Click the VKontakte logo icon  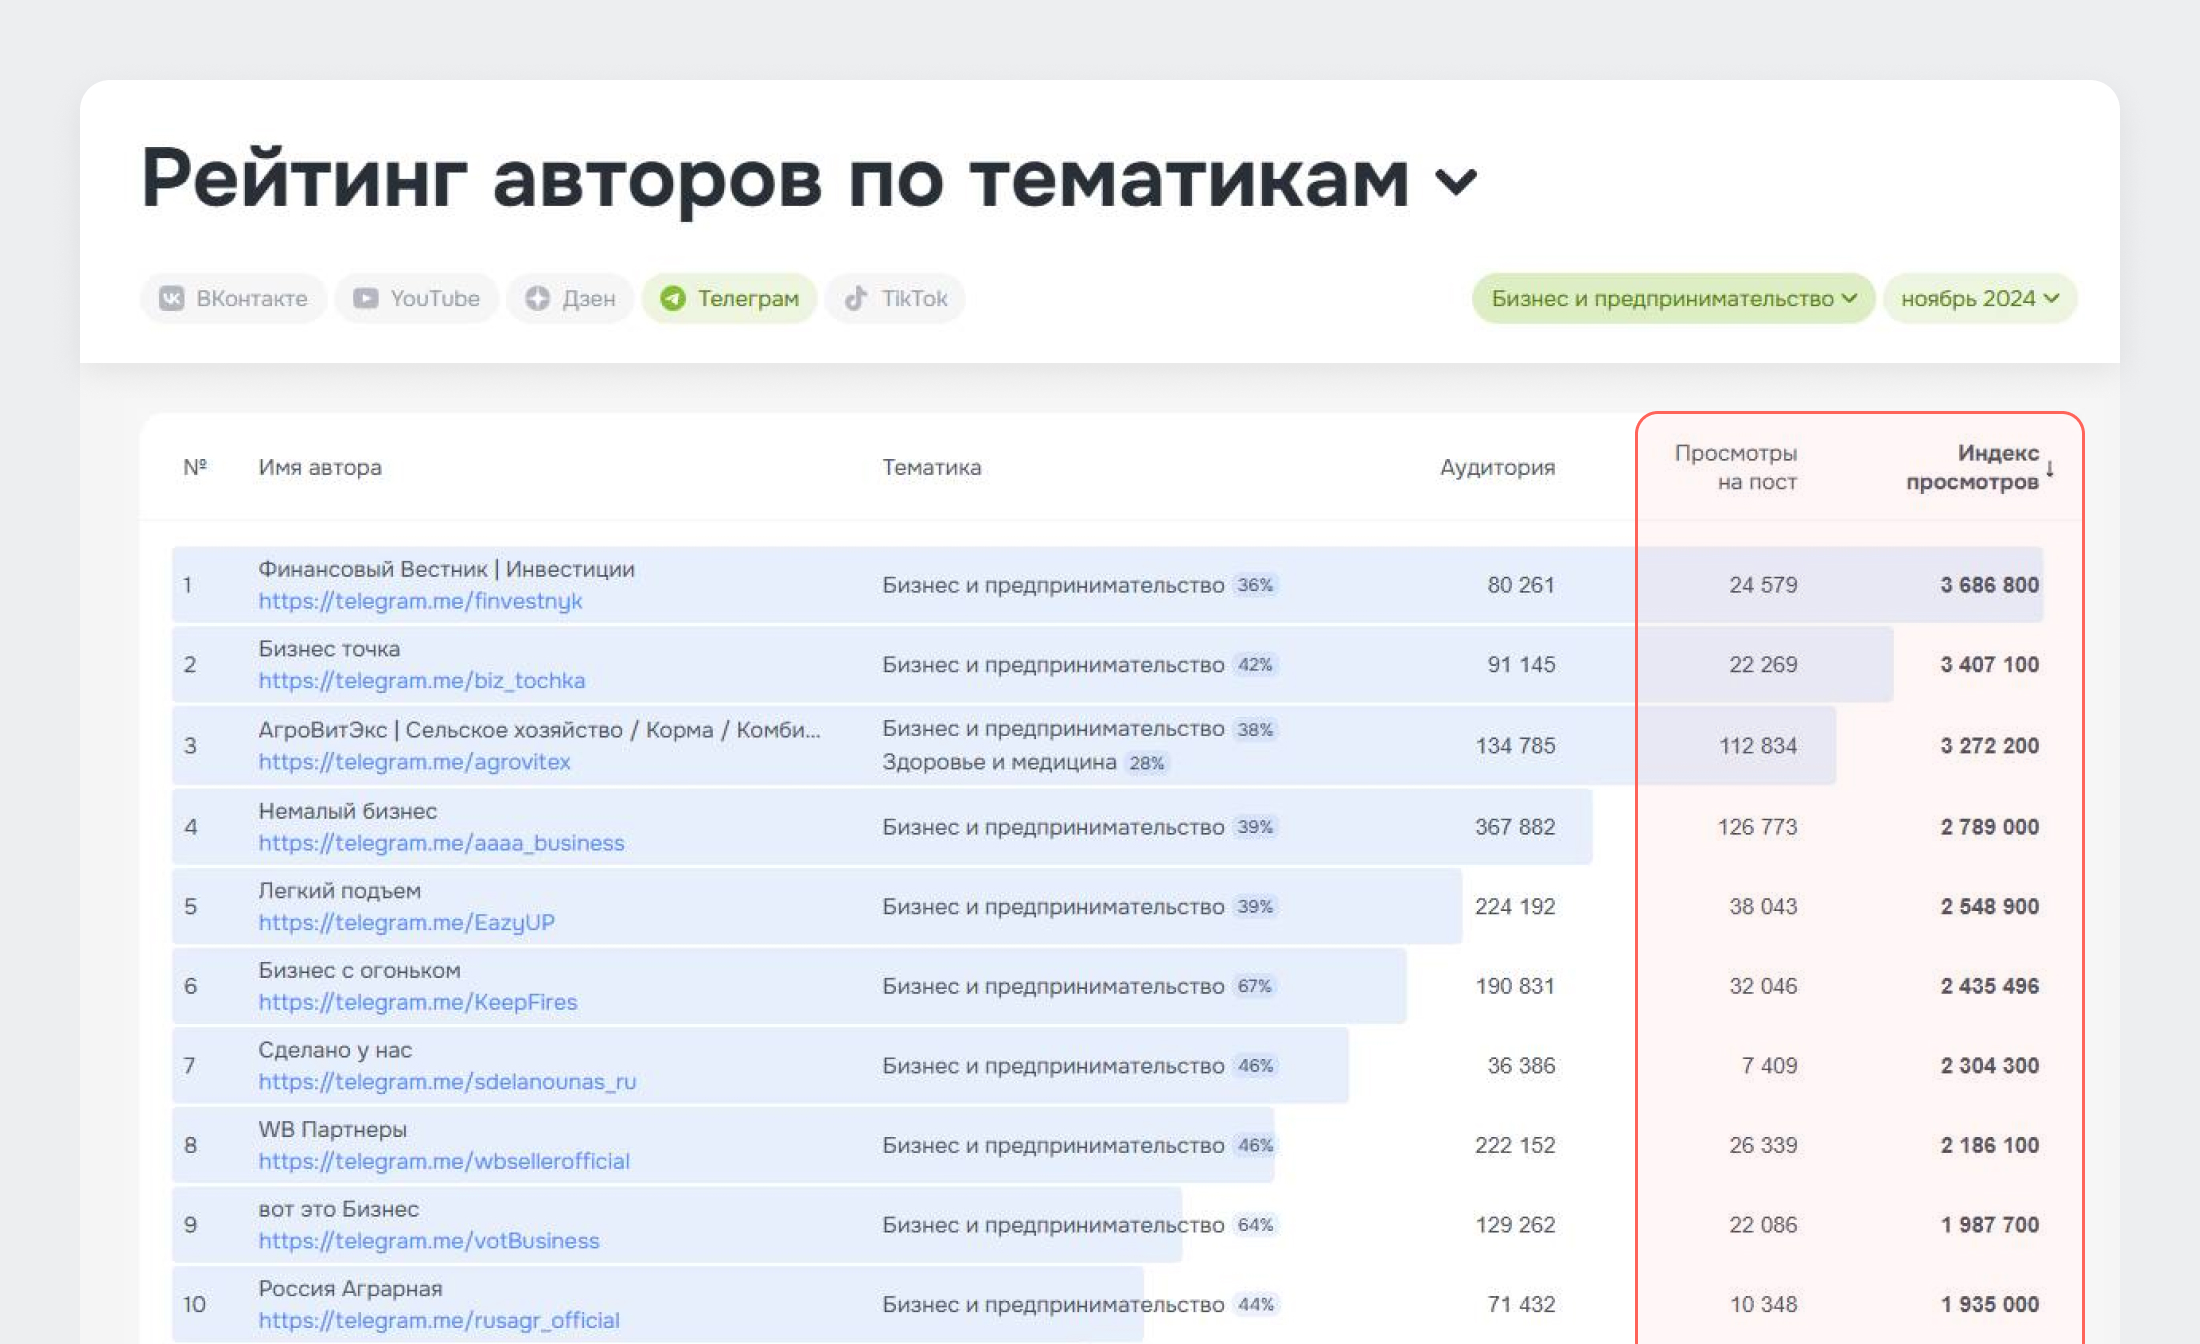click(172, 298)
